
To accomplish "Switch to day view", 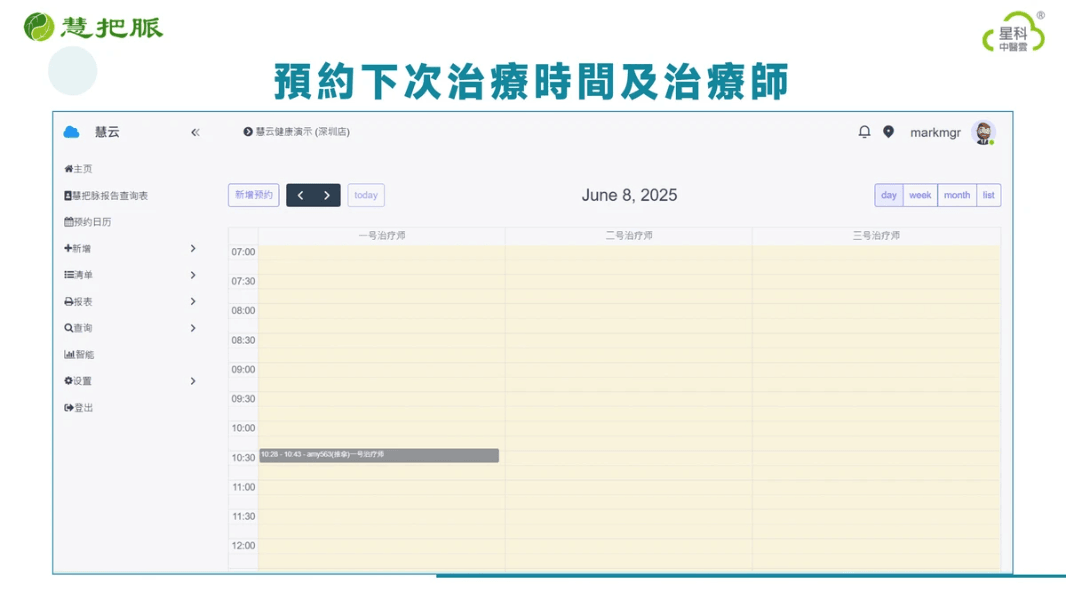I will (889, 195).
